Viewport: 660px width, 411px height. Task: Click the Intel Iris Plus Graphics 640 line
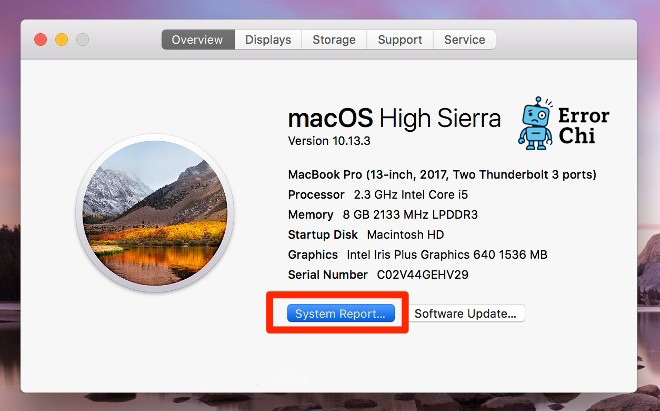417,254
